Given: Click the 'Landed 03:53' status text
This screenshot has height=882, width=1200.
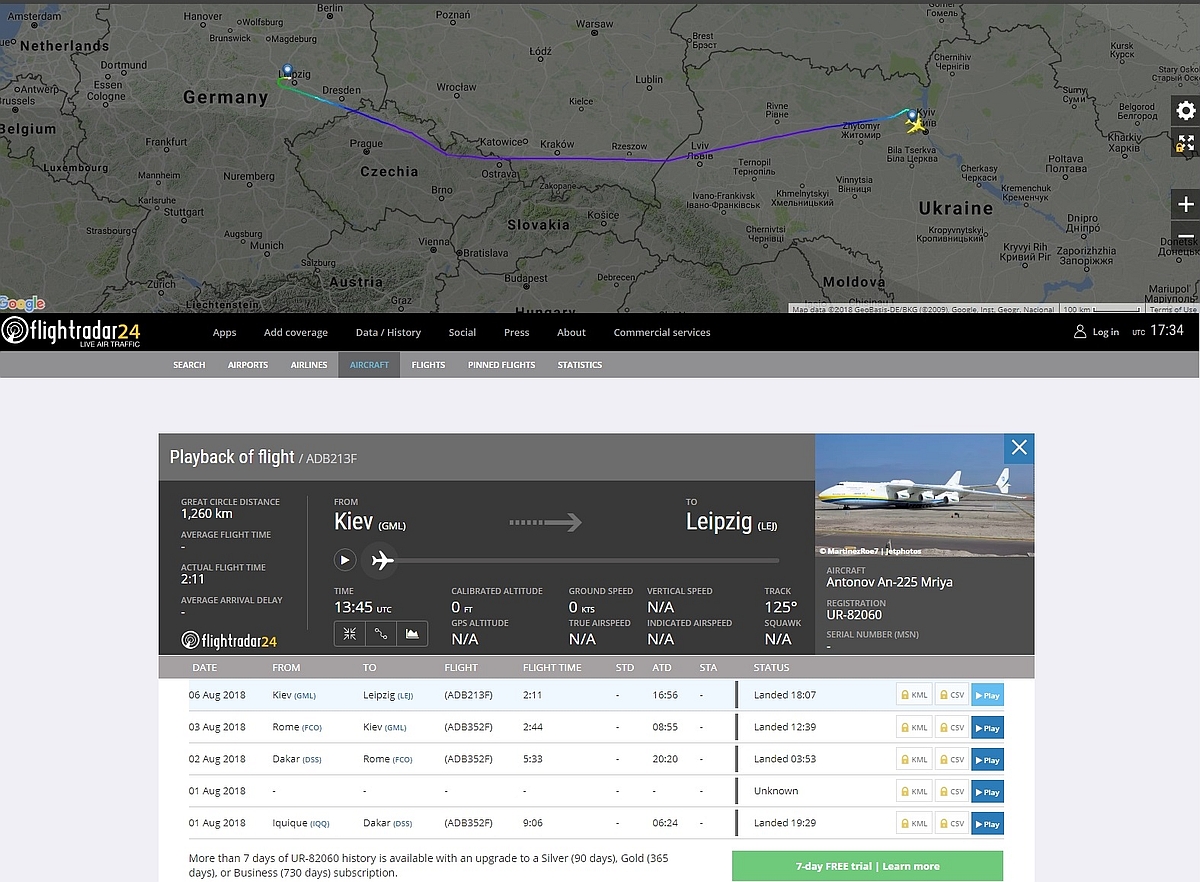Looking at the screenshot, I should pyautogui.click(x=785, y=759).
